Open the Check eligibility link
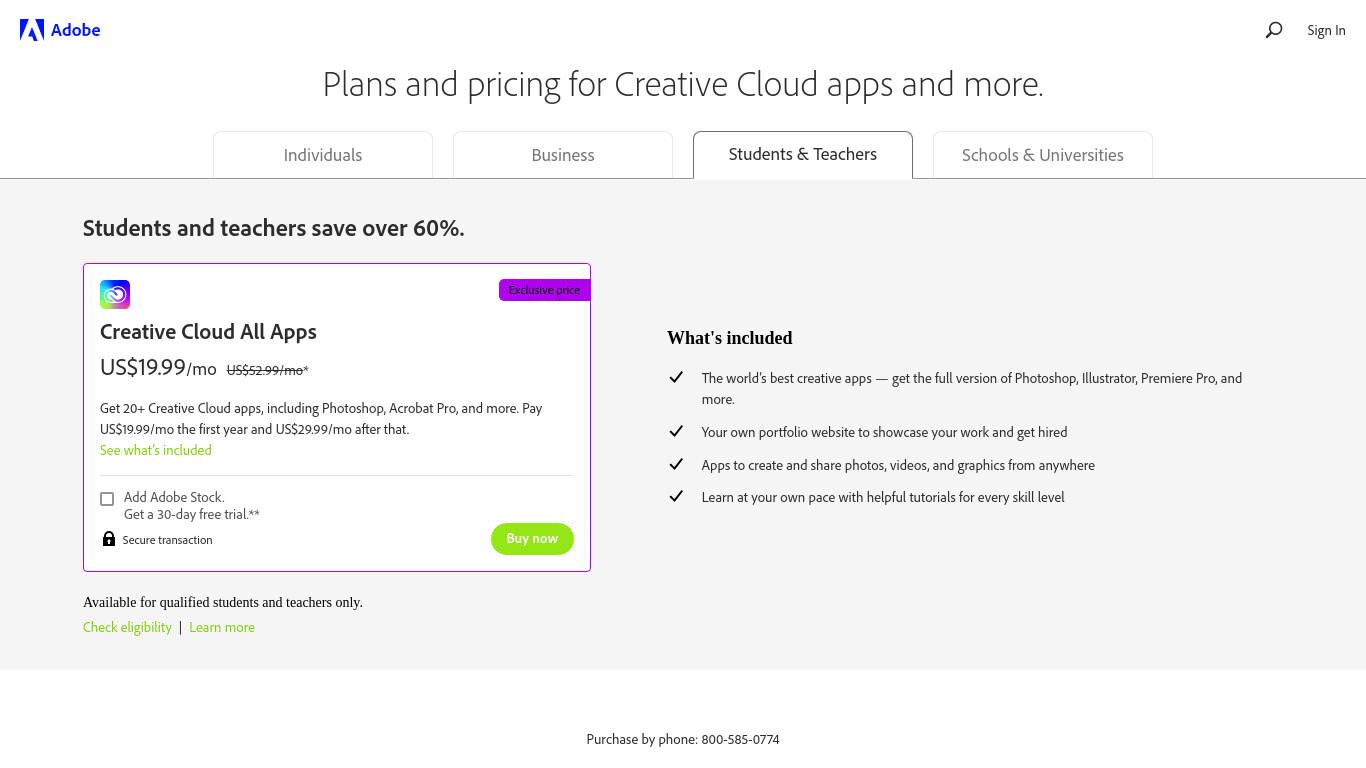This screenshot has height=768, width=1366. [x=127, y=627]
